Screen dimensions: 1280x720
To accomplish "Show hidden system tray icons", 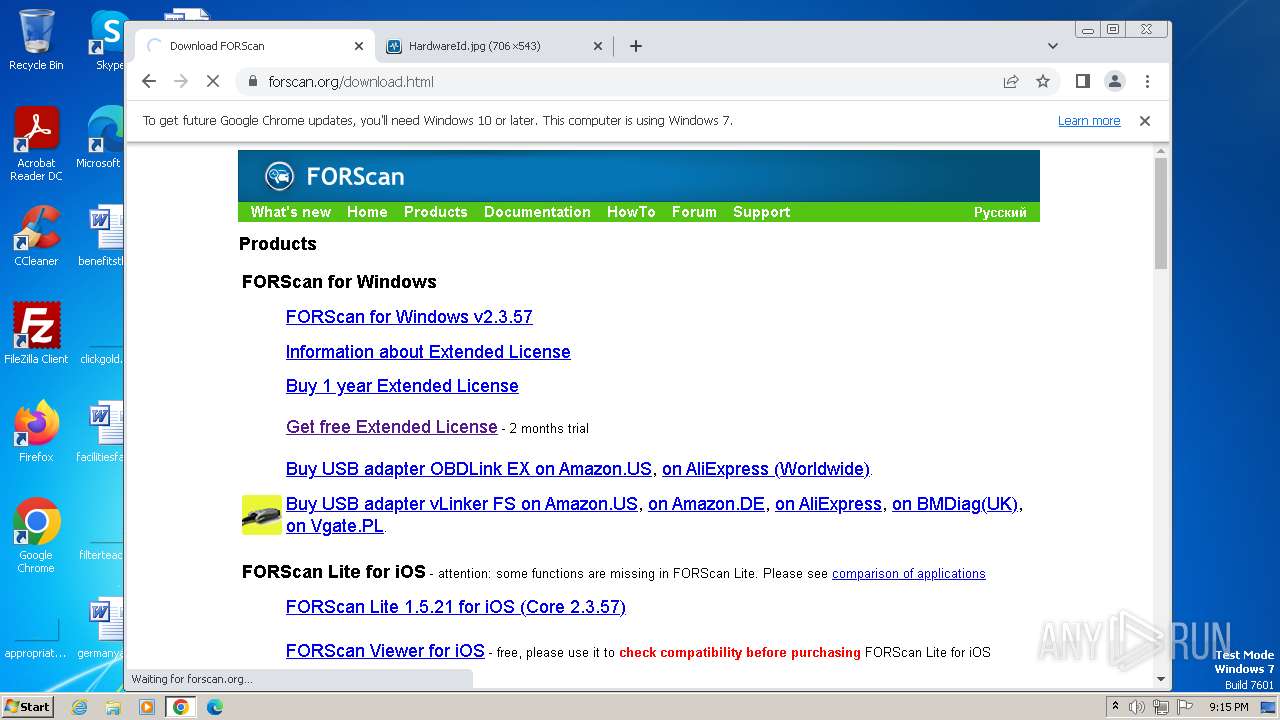I will (1115, 707).
